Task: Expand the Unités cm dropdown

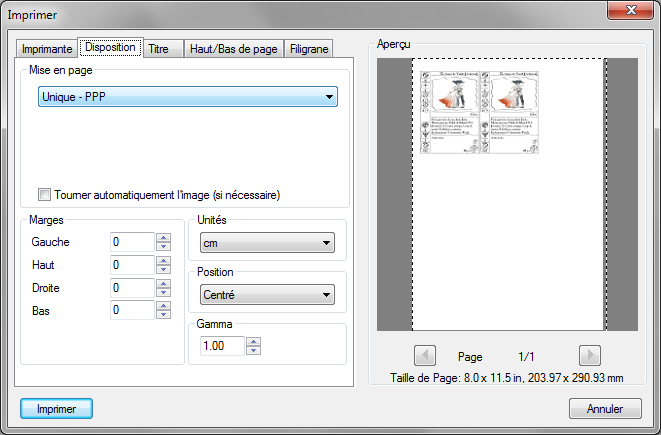Action: pyautogui.click(x=265, y=243)
